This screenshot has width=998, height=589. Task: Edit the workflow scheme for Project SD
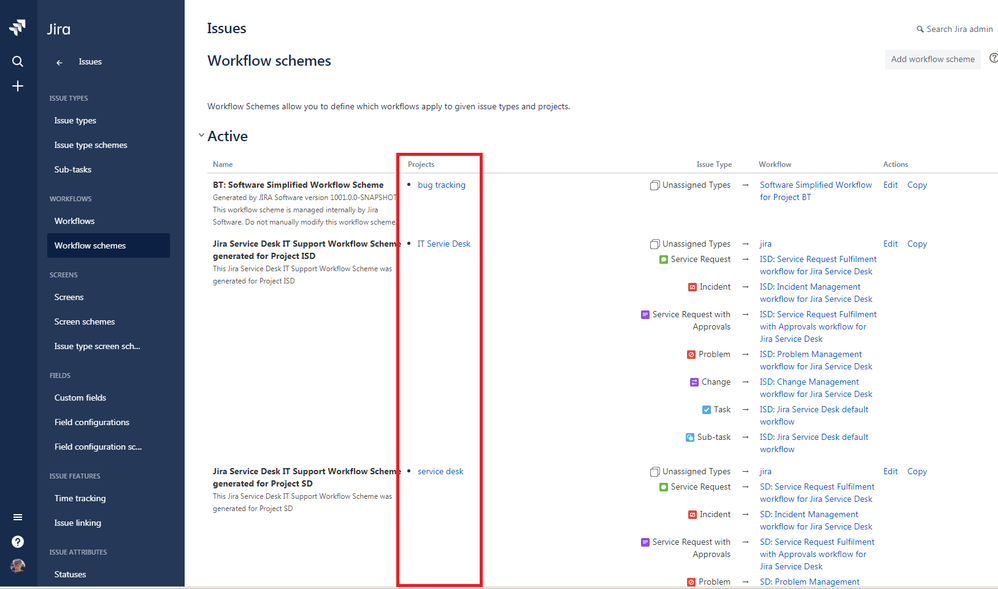tap(890, 472)
